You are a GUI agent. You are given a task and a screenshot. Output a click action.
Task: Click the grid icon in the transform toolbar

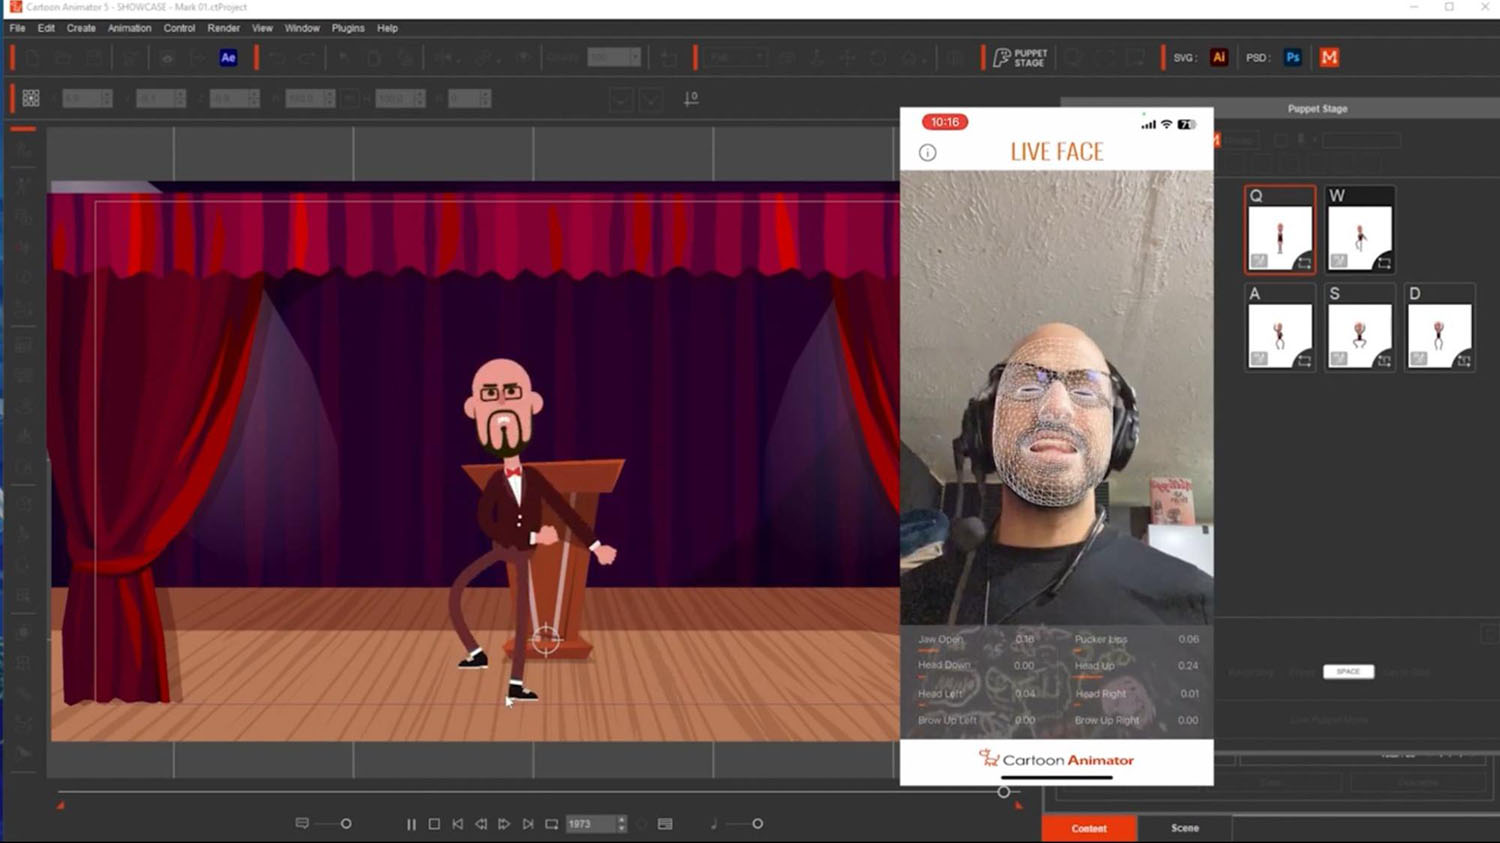pyautogui.click(x=31, y=98)
